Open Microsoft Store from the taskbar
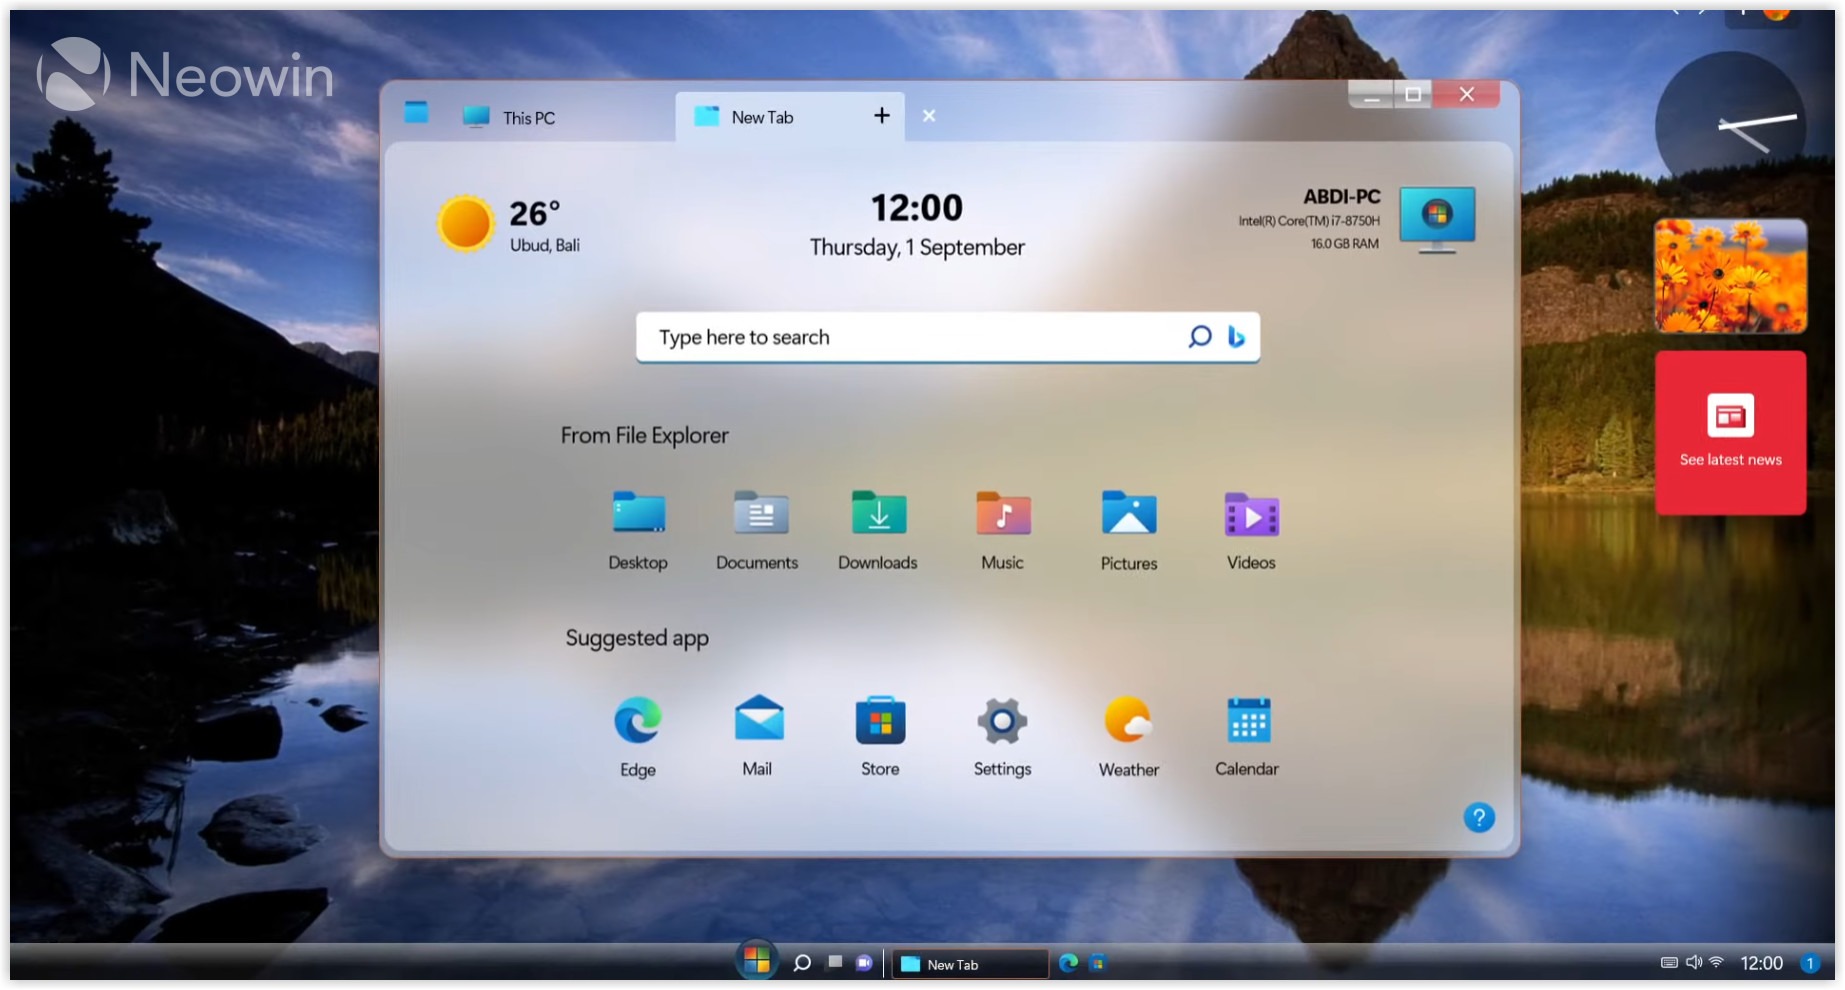The width and height of the screenshot is (1845, 990). pyautogui.click(x=1097, y=963)
